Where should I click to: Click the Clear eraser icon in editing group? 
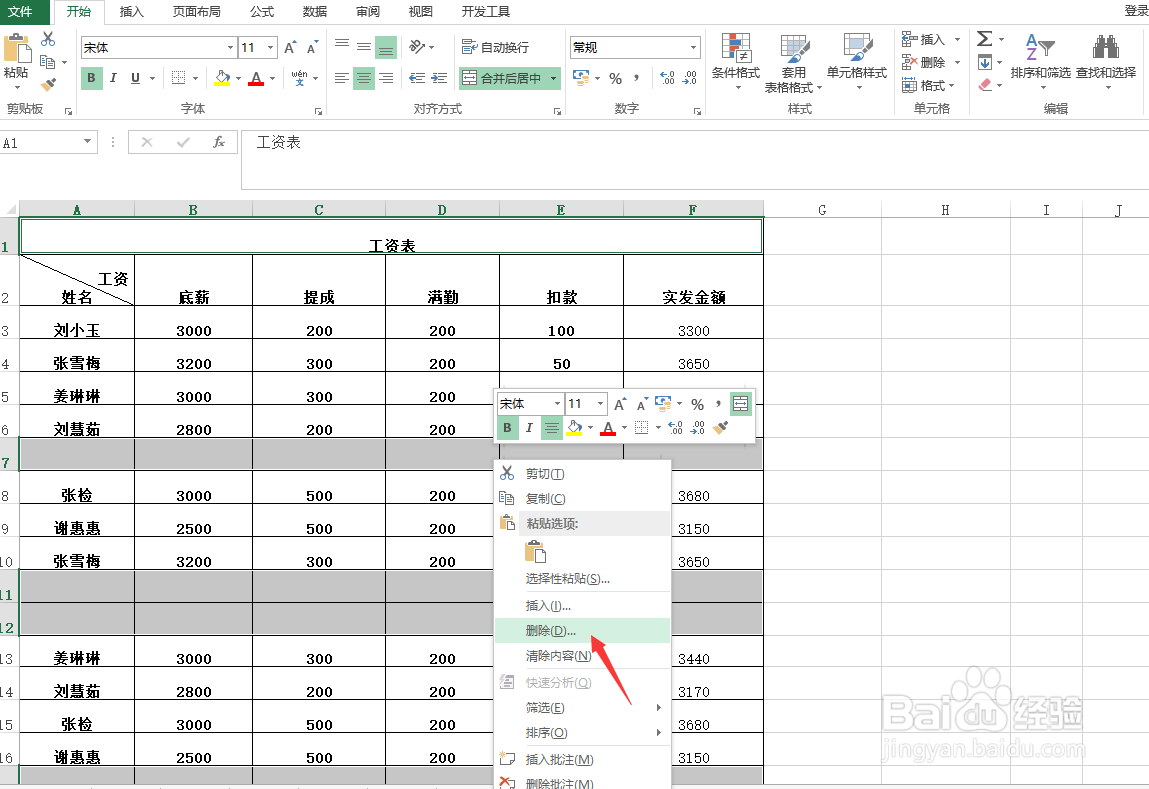coord(985,85)
